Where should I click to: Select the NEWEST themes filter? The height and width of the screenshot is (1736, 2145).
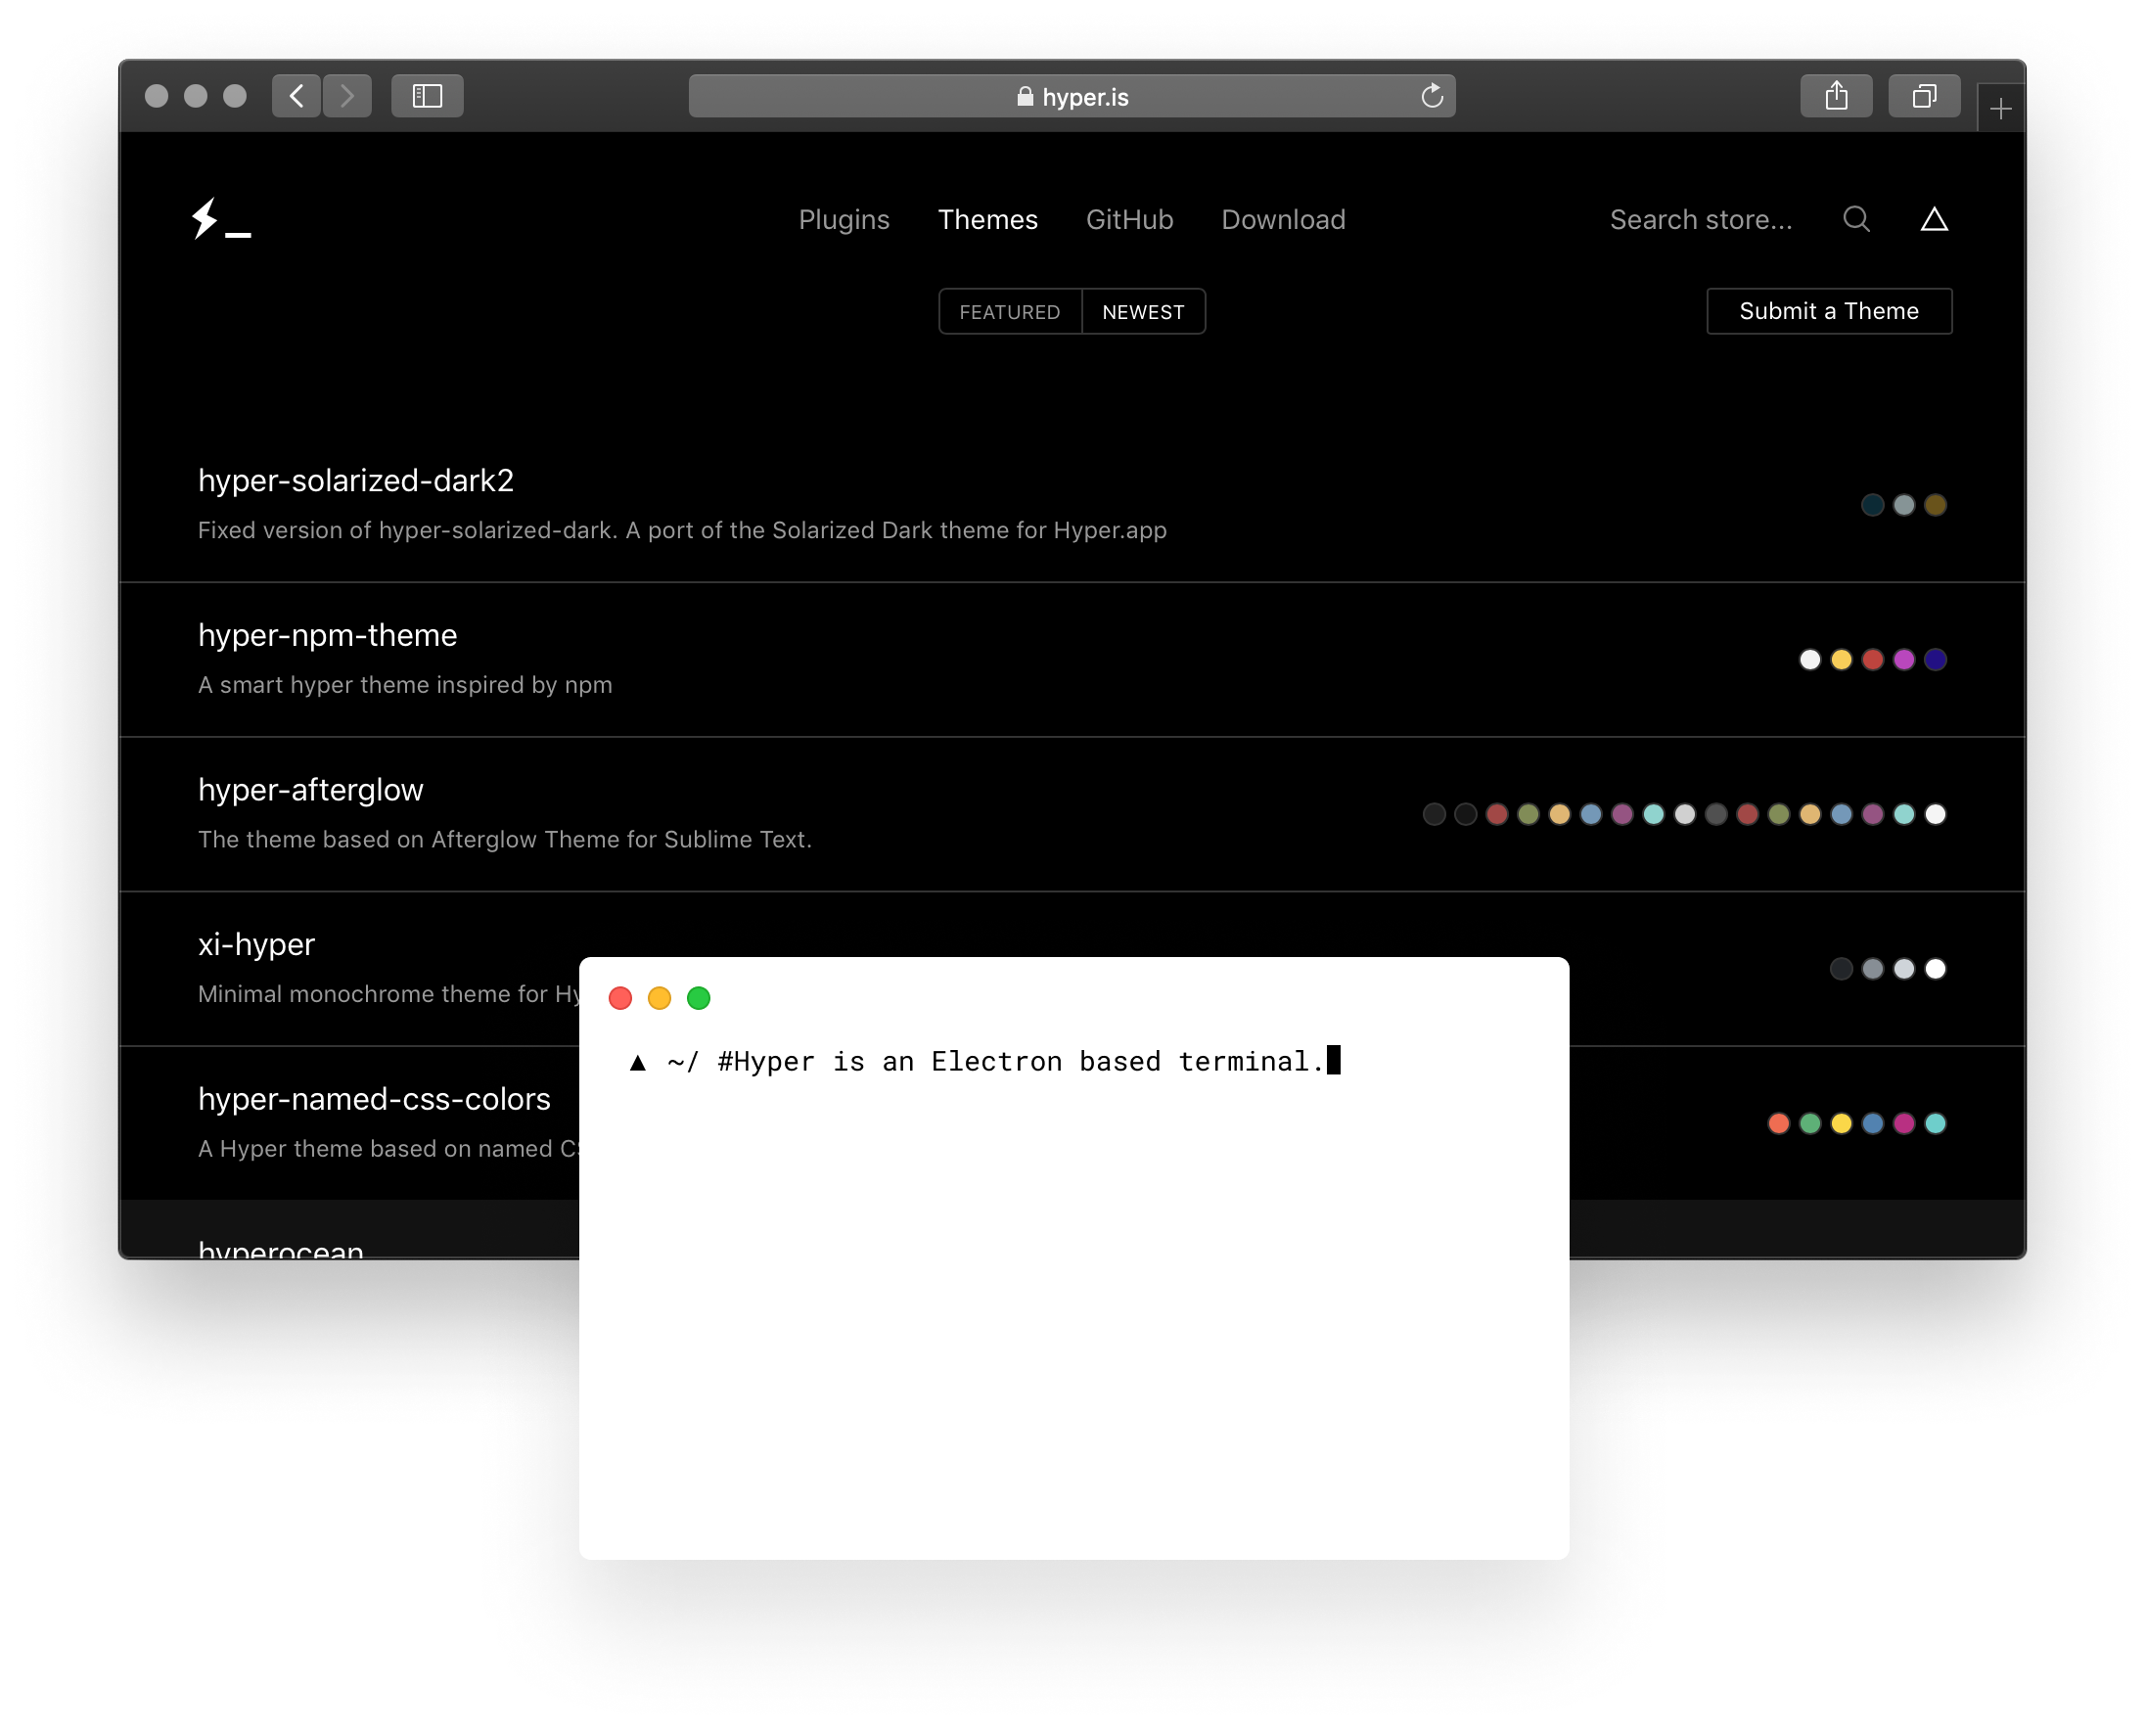pos(1143,312)
